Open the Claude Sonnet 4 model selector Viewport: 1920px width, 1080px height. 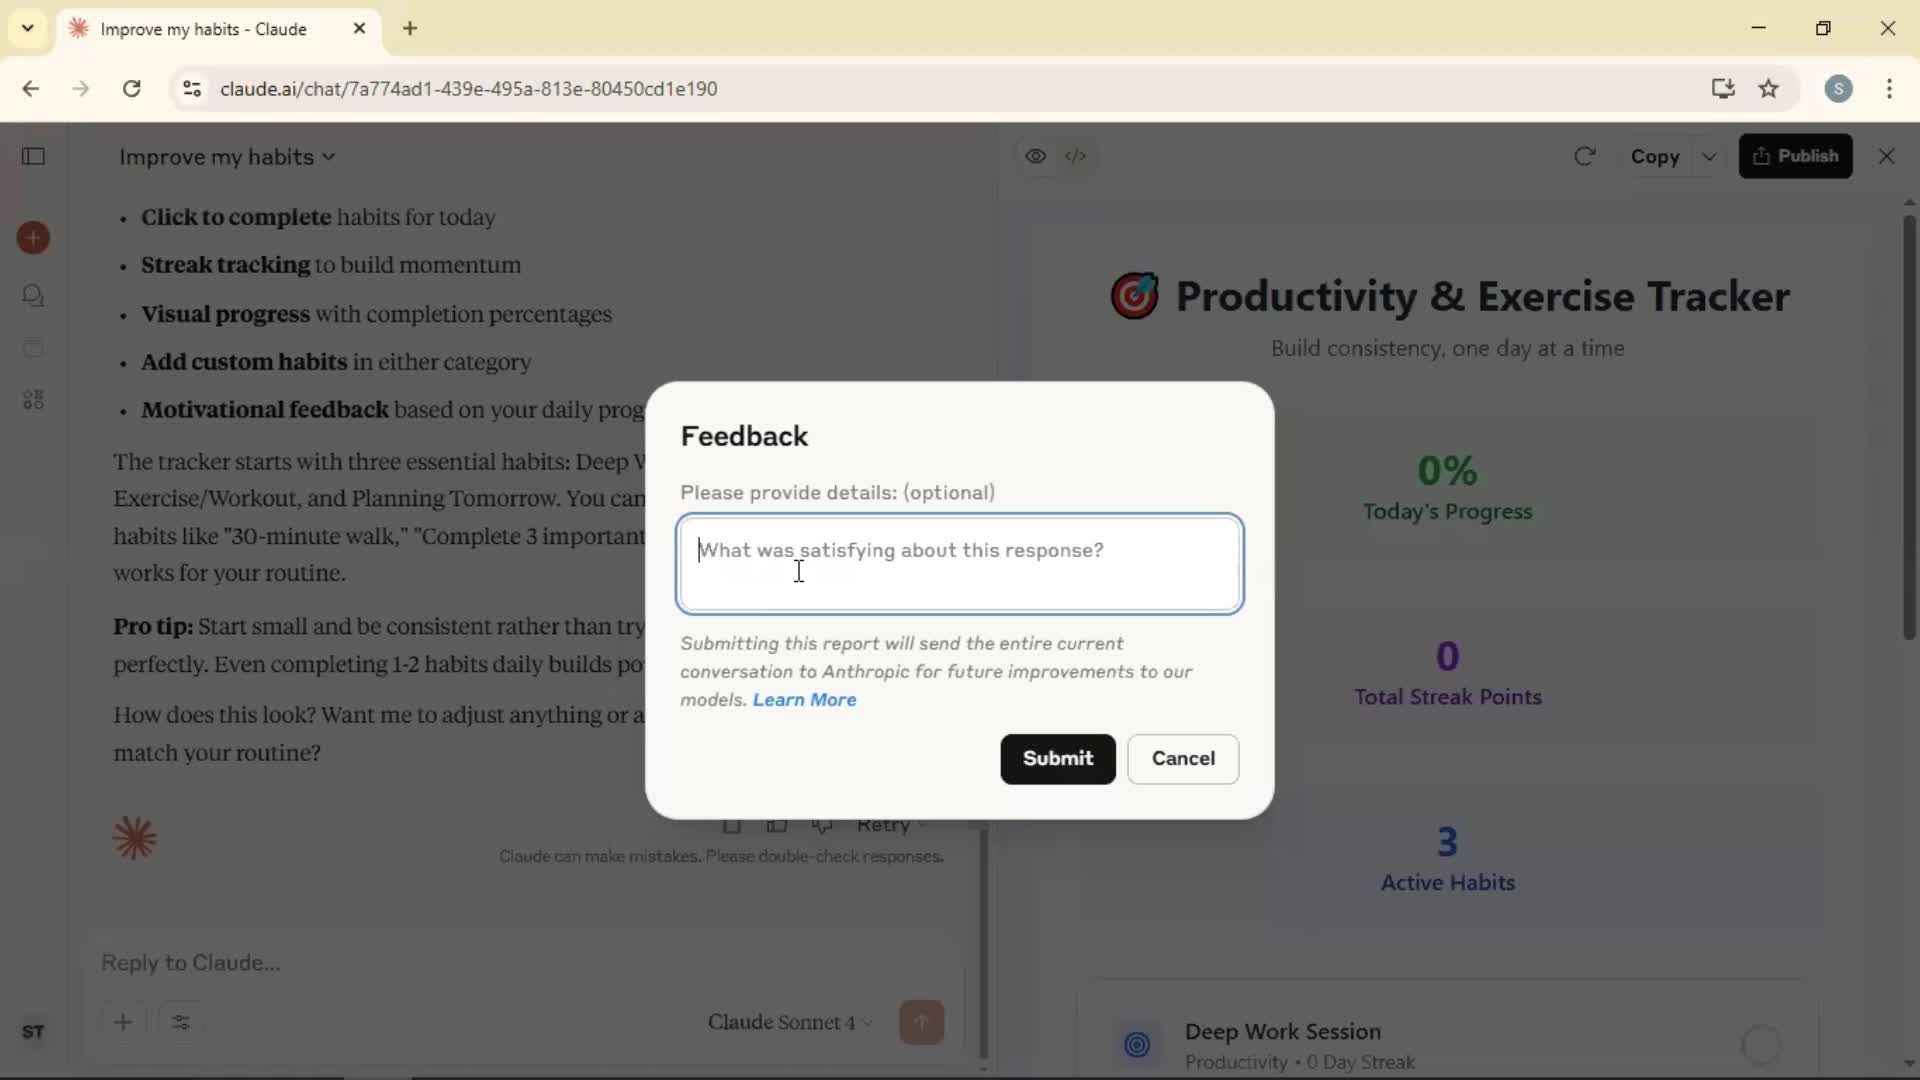click(x=790, y=1022)
